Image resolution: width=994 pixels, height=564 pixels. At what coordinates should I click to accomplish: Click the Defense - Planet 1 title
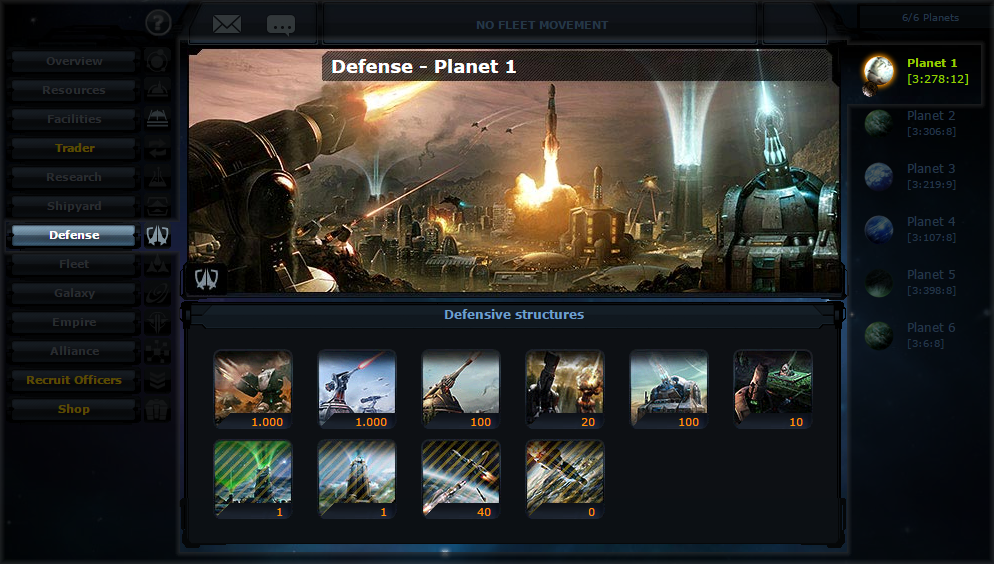[423, 67]
